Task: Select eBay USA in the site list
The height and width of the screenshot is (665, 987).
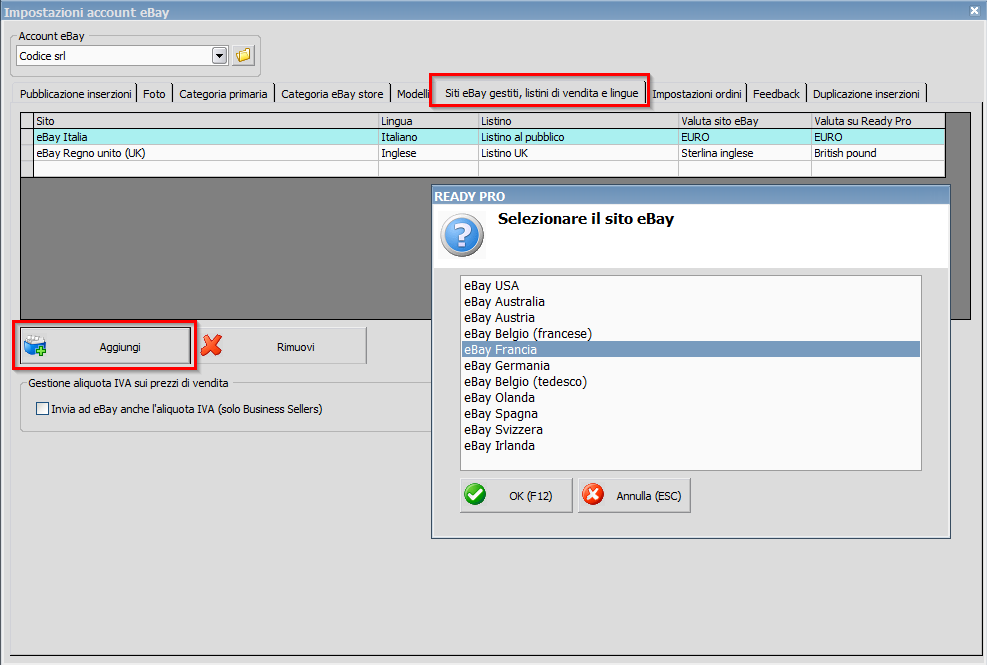Action: (x=691, y=286)
